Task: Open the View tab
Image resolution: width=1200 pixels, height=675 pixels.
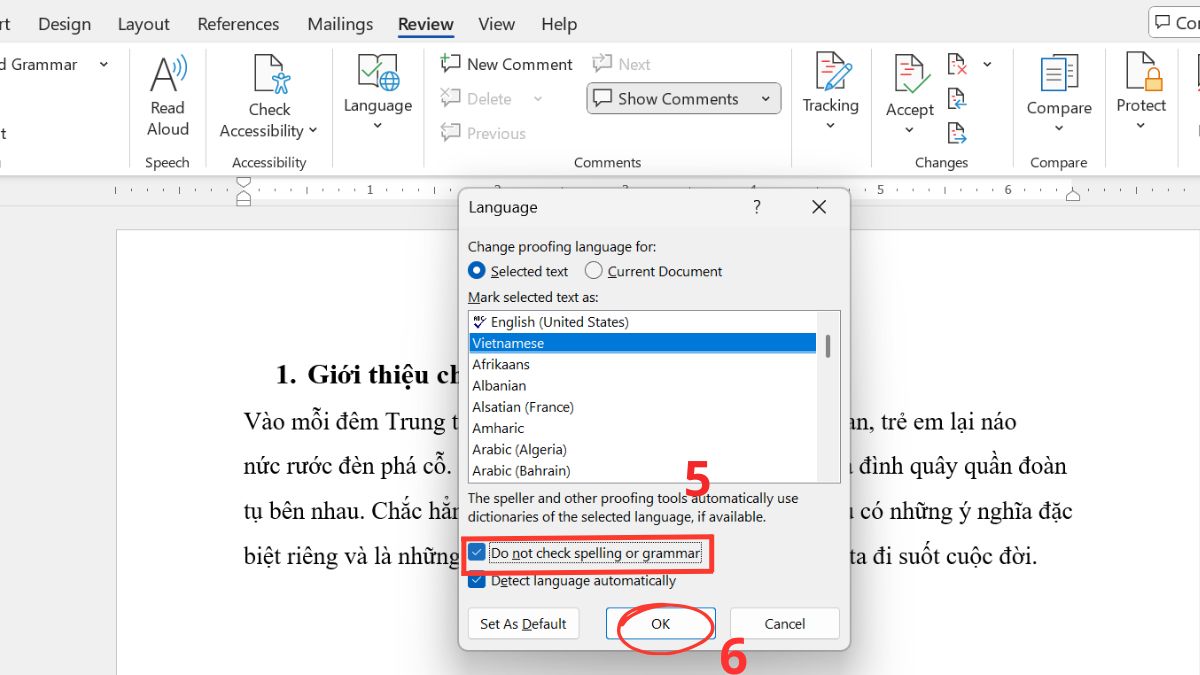Action: coord(497,24)
